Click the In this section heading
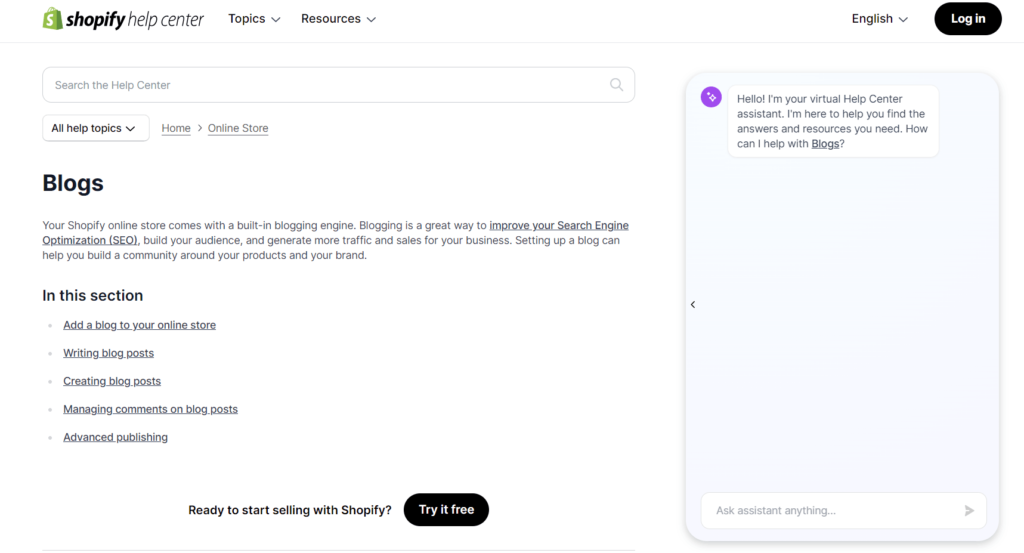The image size is (1024, 553). click(93, 296)
